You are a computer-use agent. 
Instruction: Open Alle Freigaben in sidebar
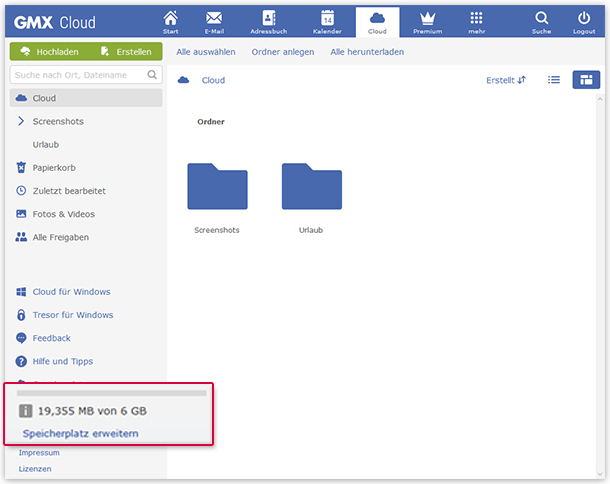pos(60,237)
